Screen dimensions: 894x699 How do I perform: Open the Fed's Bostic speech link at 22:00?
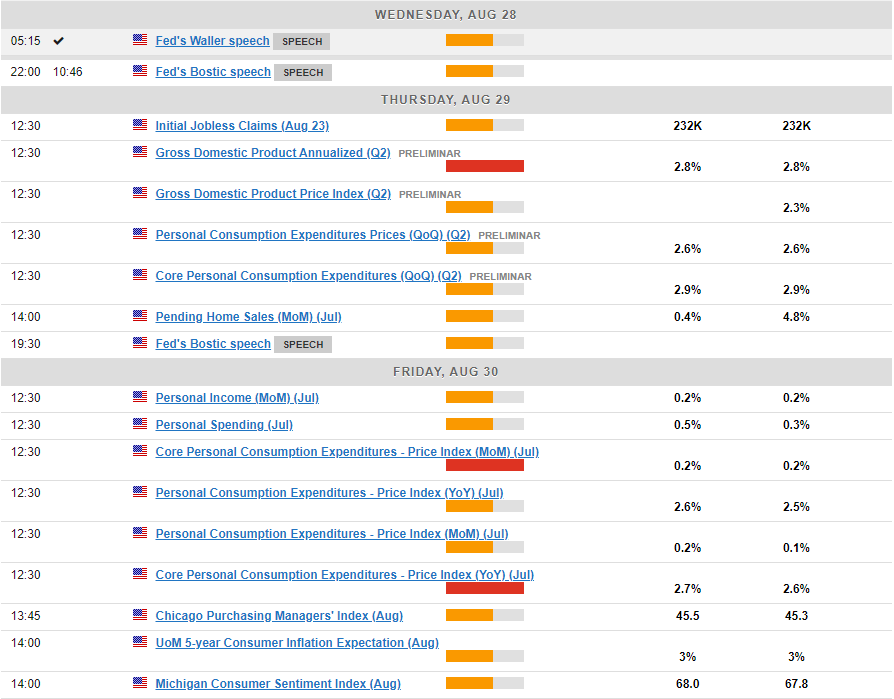tap(213, 72)
